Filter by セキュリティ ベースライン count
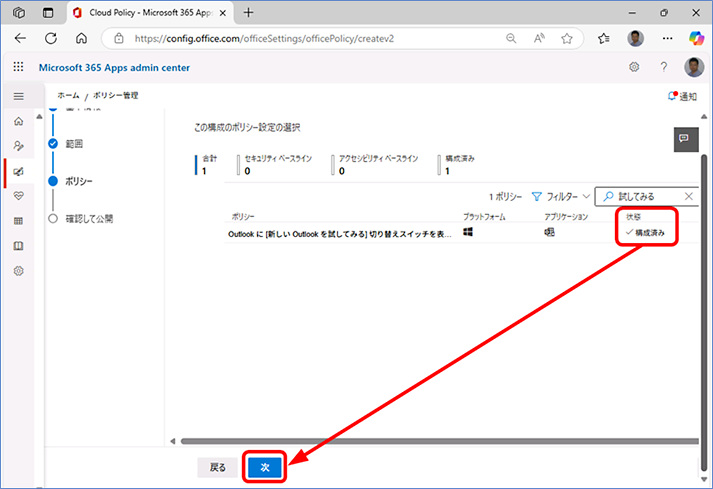 276,165
